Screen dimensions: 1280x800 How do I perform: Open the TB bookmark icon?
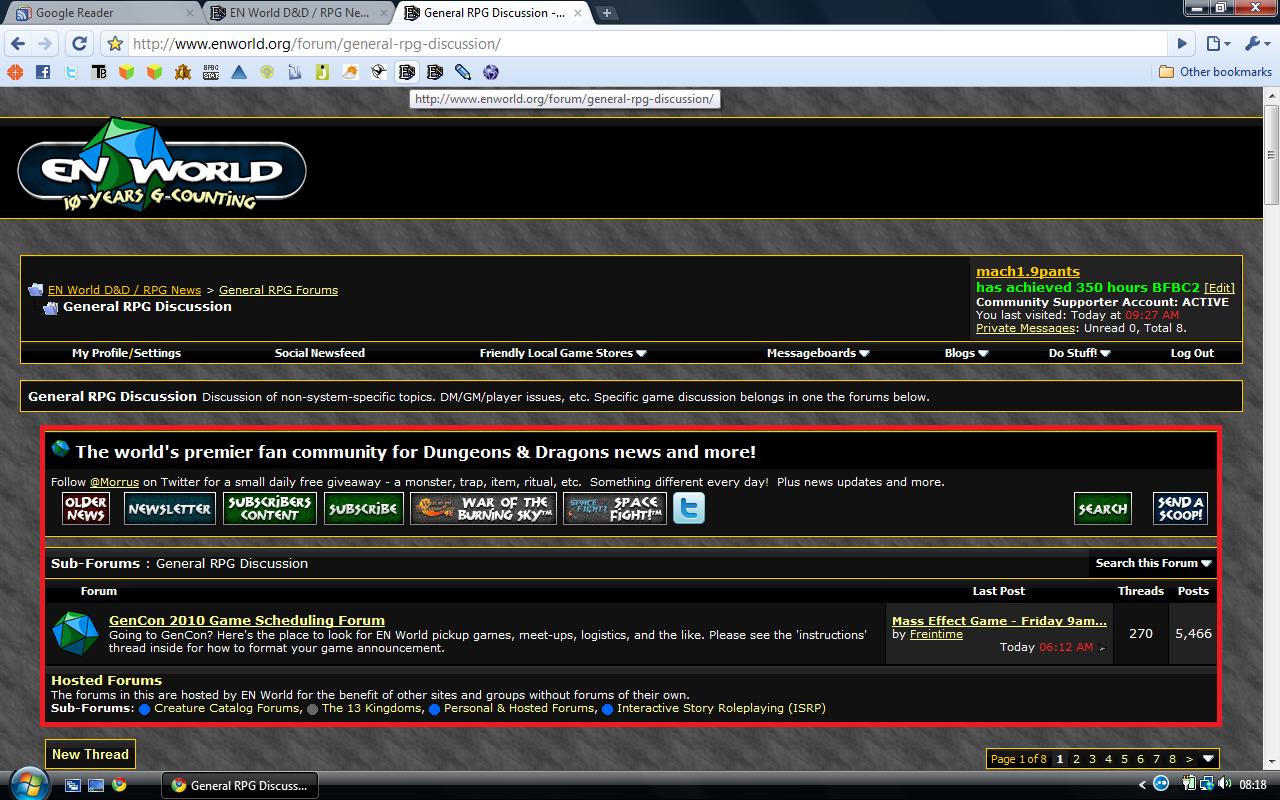[x=98, y=72]
